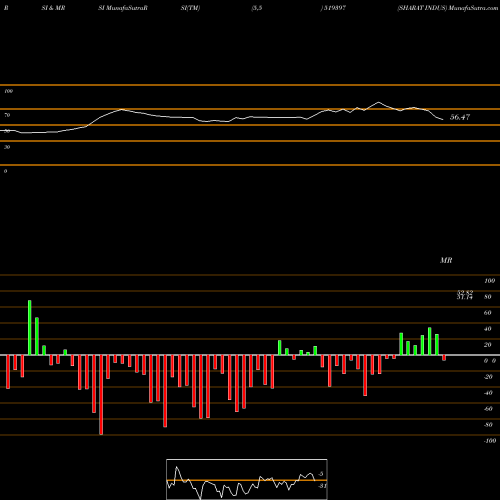This screenshot has width=500, height=500.
Task: Click the RSI axis label 100
Action: (8, 91)
